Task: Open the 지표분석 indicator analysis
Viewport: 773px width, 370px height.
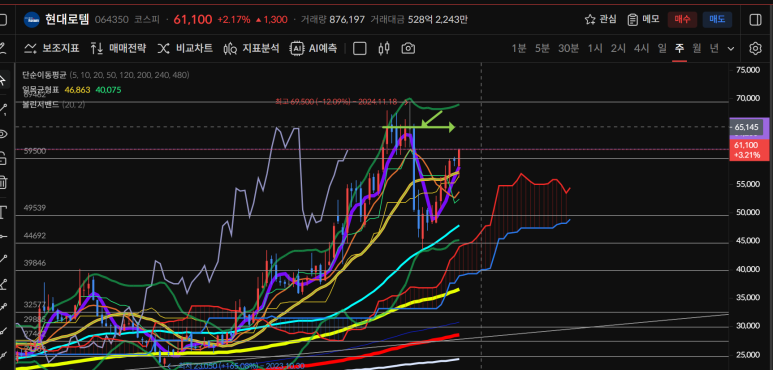Action: 251,48
